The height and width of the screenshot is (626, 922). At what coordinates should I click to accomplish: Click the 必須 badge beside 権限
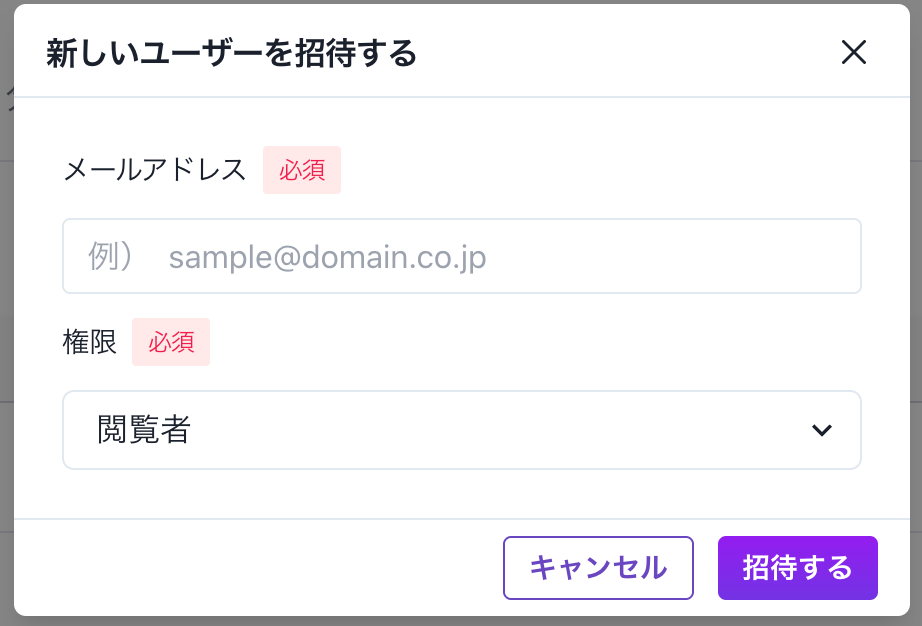coord(171,342)
